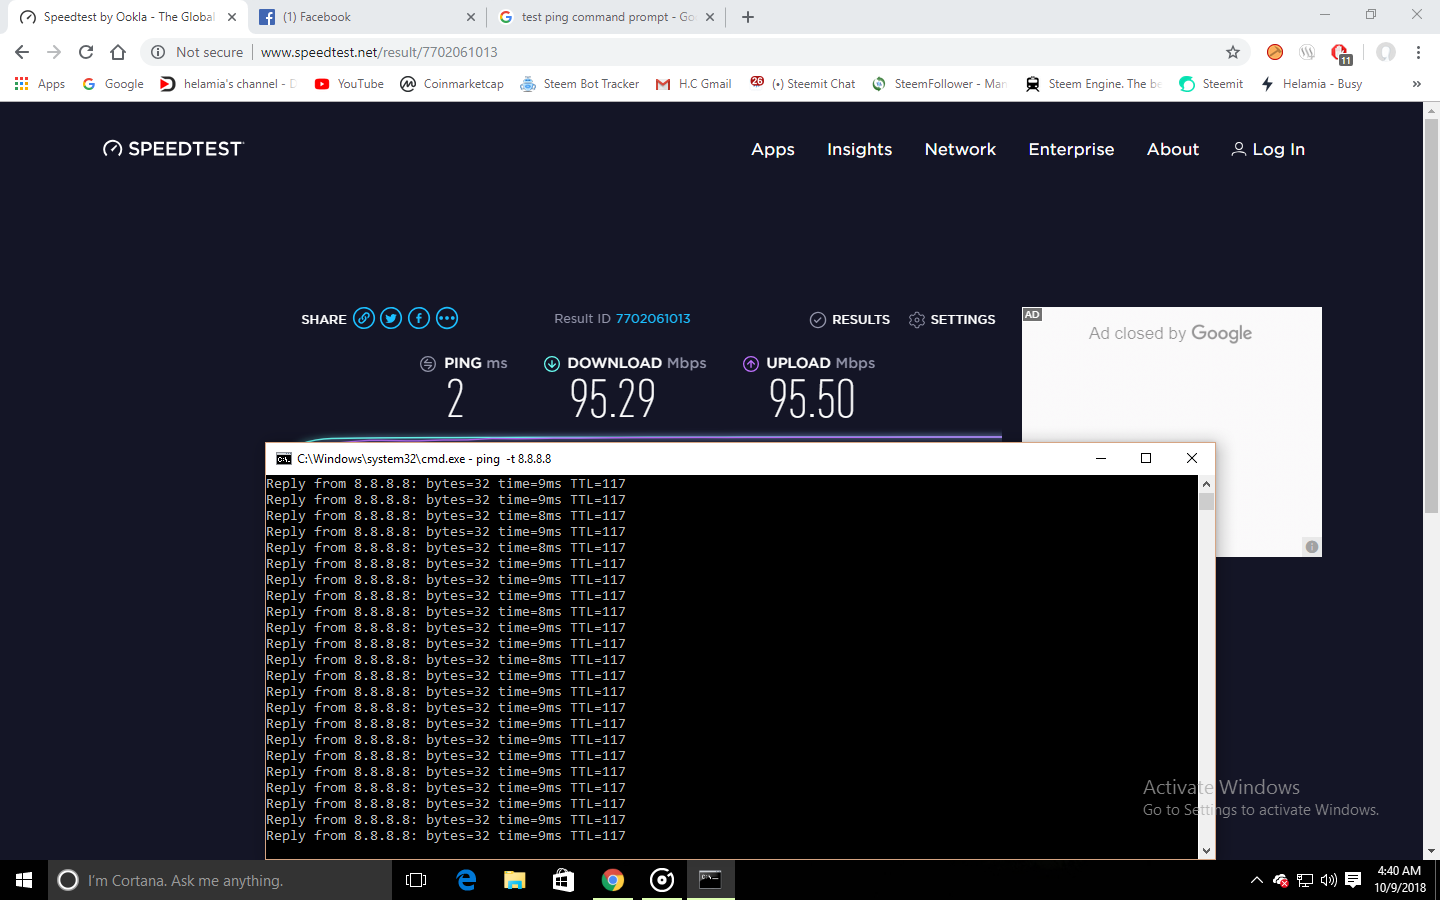This screenshot has height=900, width=1440.
Task: Click the Log In link
Action: pos(1267,149)
